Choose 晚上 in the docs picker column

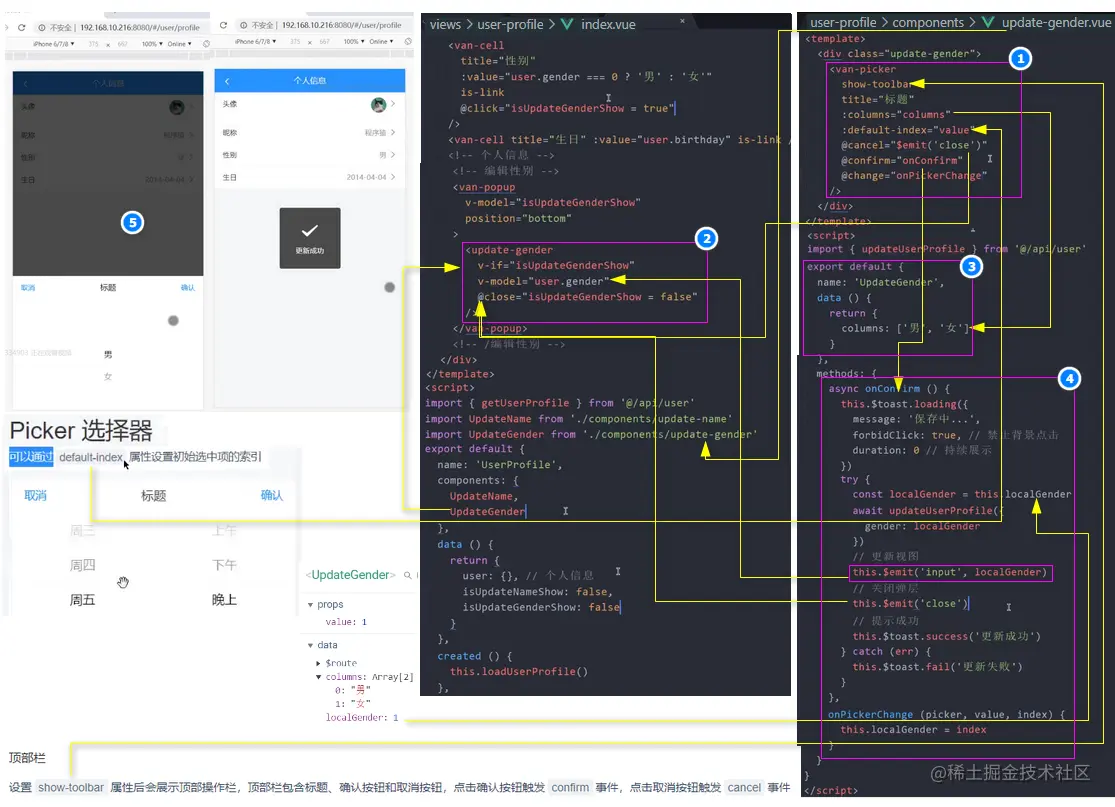point(225,600)
